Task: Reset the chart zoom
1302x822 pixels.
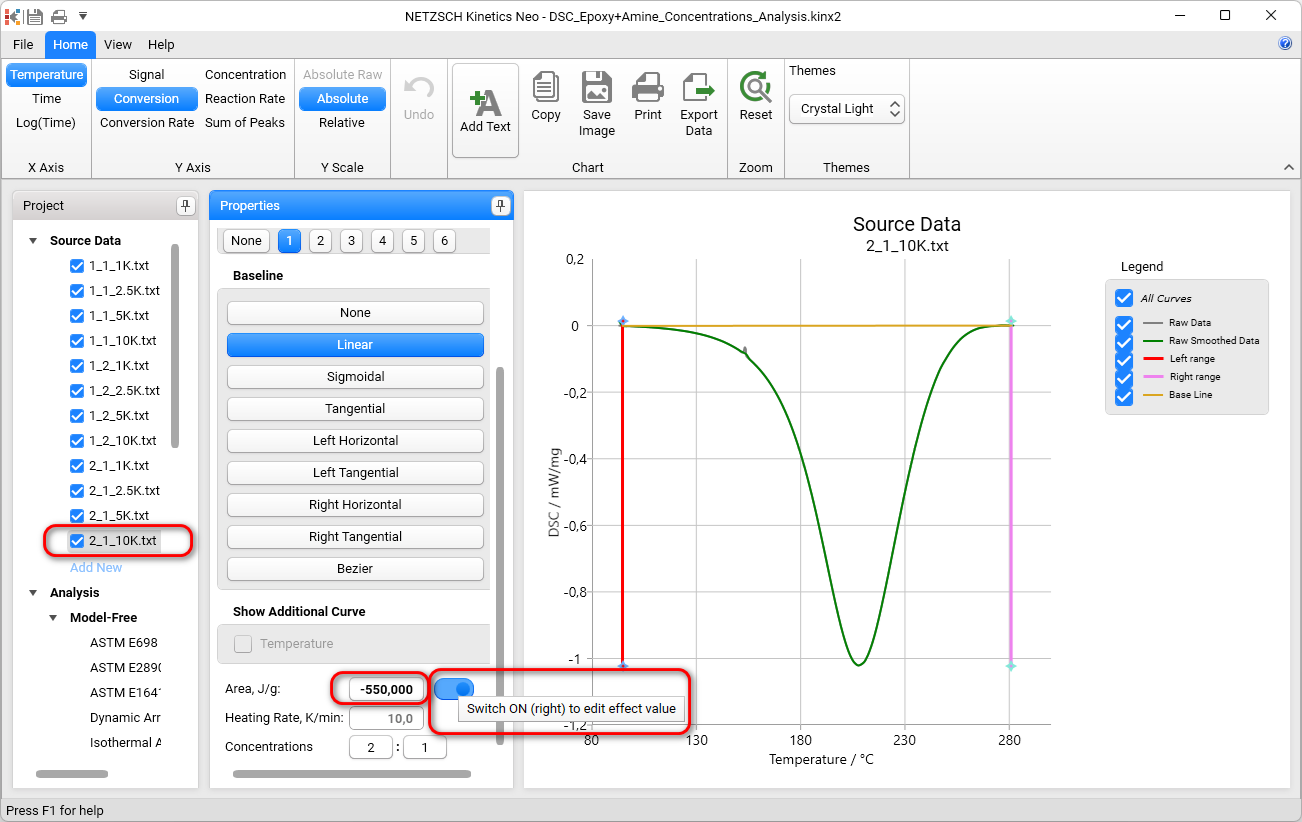Action: tap(755, 100)
